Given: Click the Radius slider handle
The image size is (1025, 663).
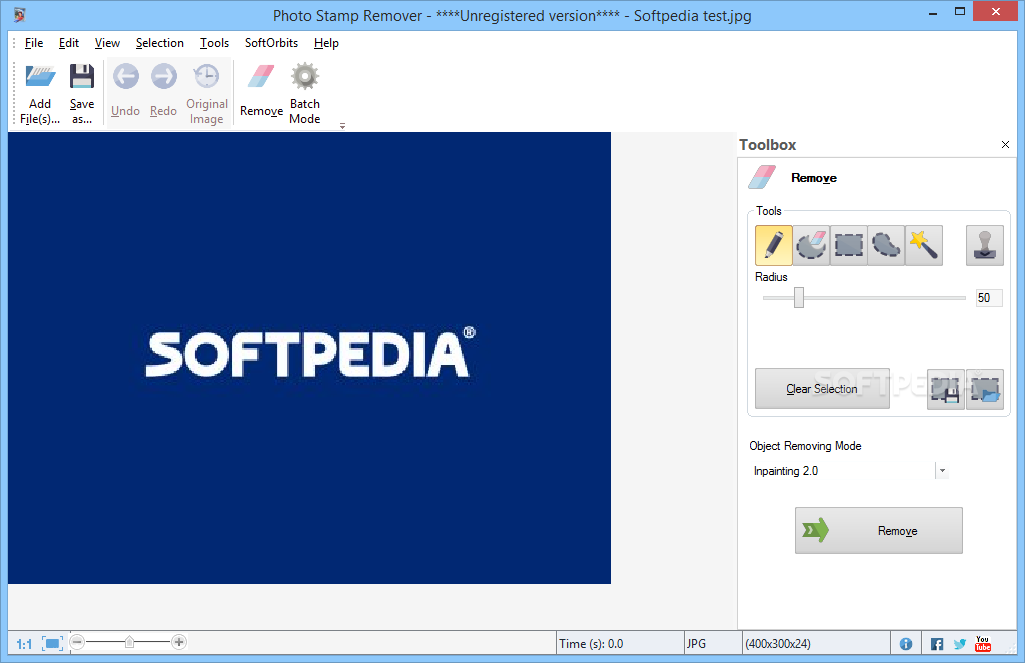Looking at the screenshot, I should tap(799, 298).
